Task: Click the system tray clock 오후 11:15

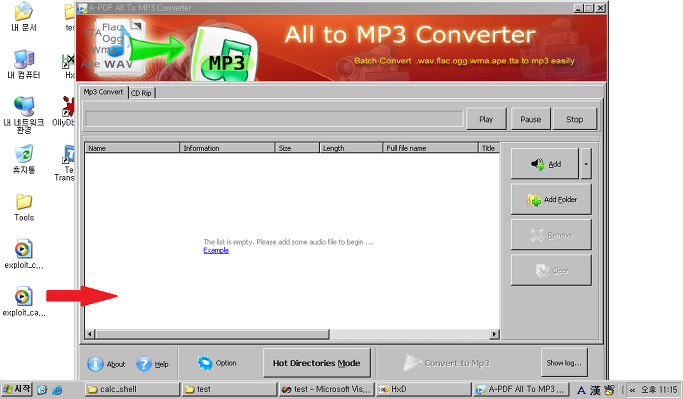Action: point(659,390)
